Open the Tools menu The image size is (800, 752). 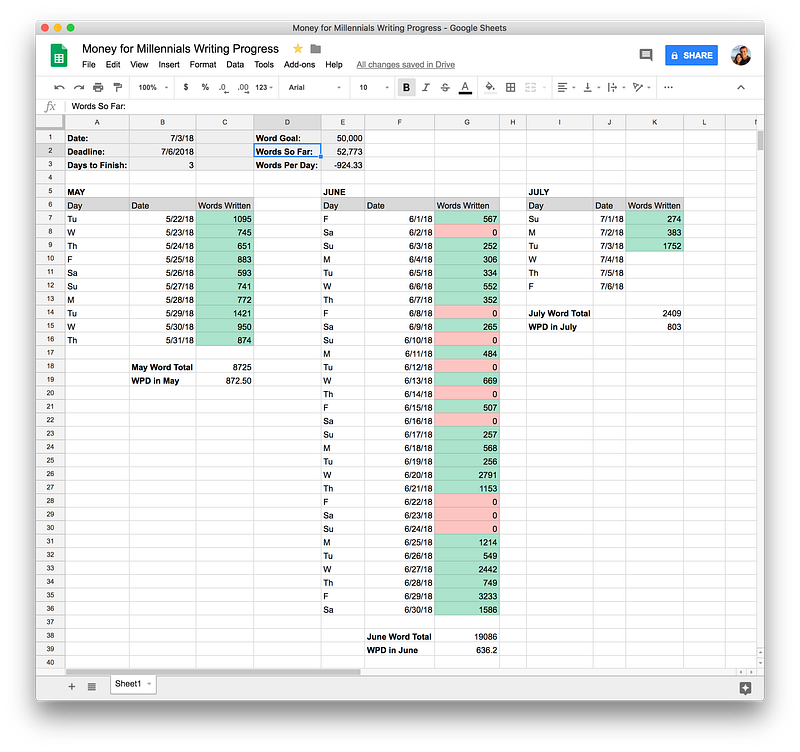point(264,65)
